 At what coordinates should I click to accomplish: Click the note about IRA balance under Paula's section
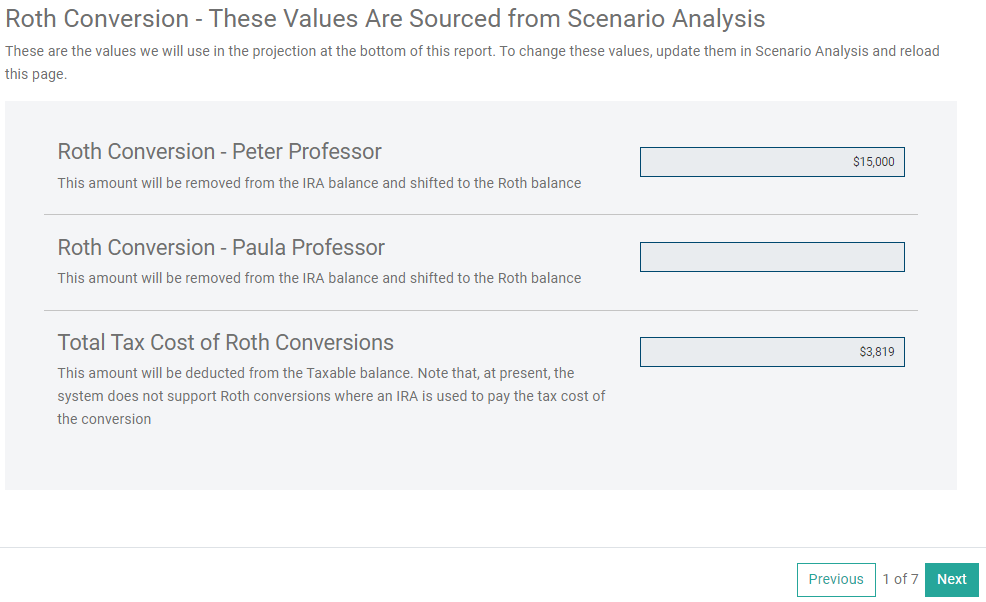319,278
